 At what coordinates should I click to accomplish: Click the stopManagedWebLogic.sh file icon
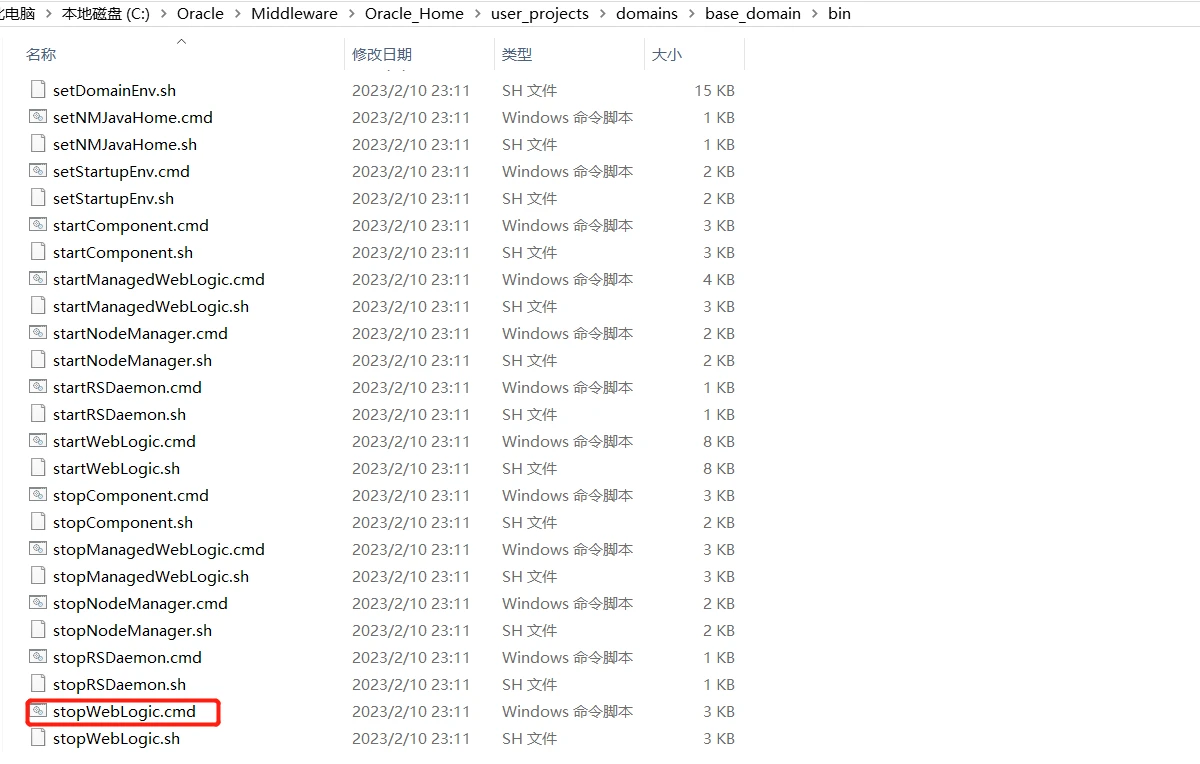click(38, 576)
